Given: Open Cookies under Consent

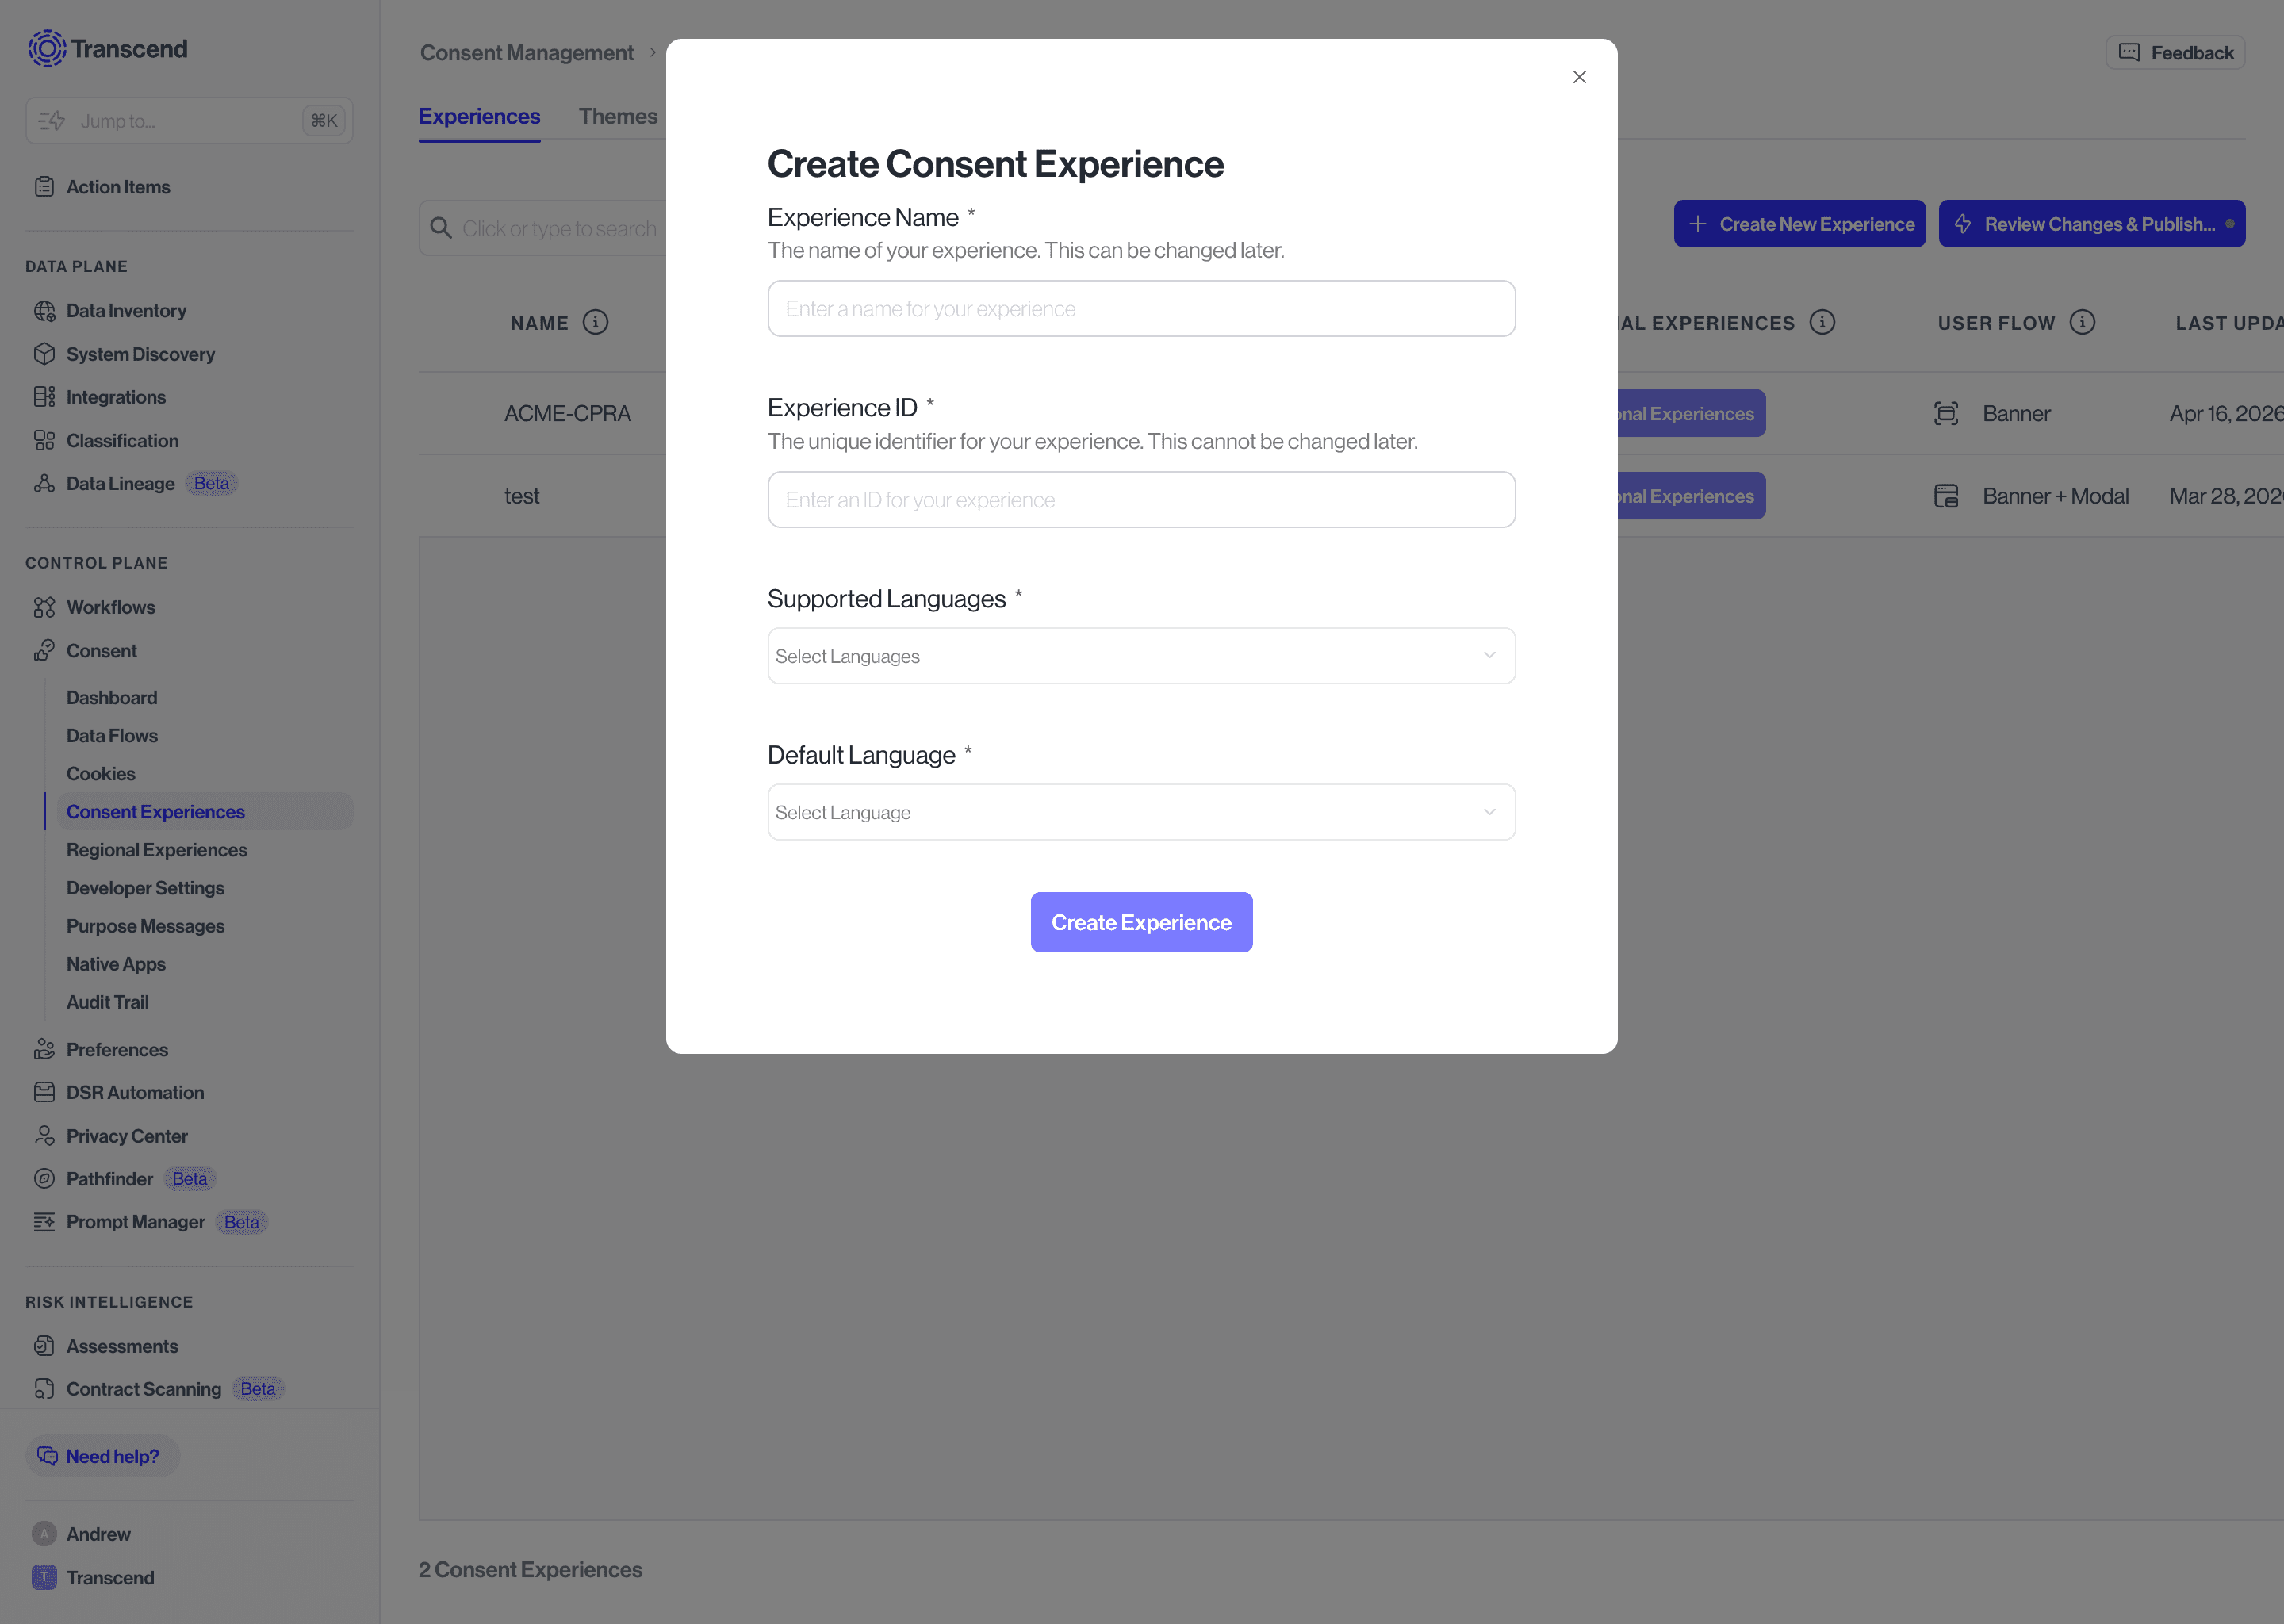Looking at the screenshot, I should click(x=101, y=773).
